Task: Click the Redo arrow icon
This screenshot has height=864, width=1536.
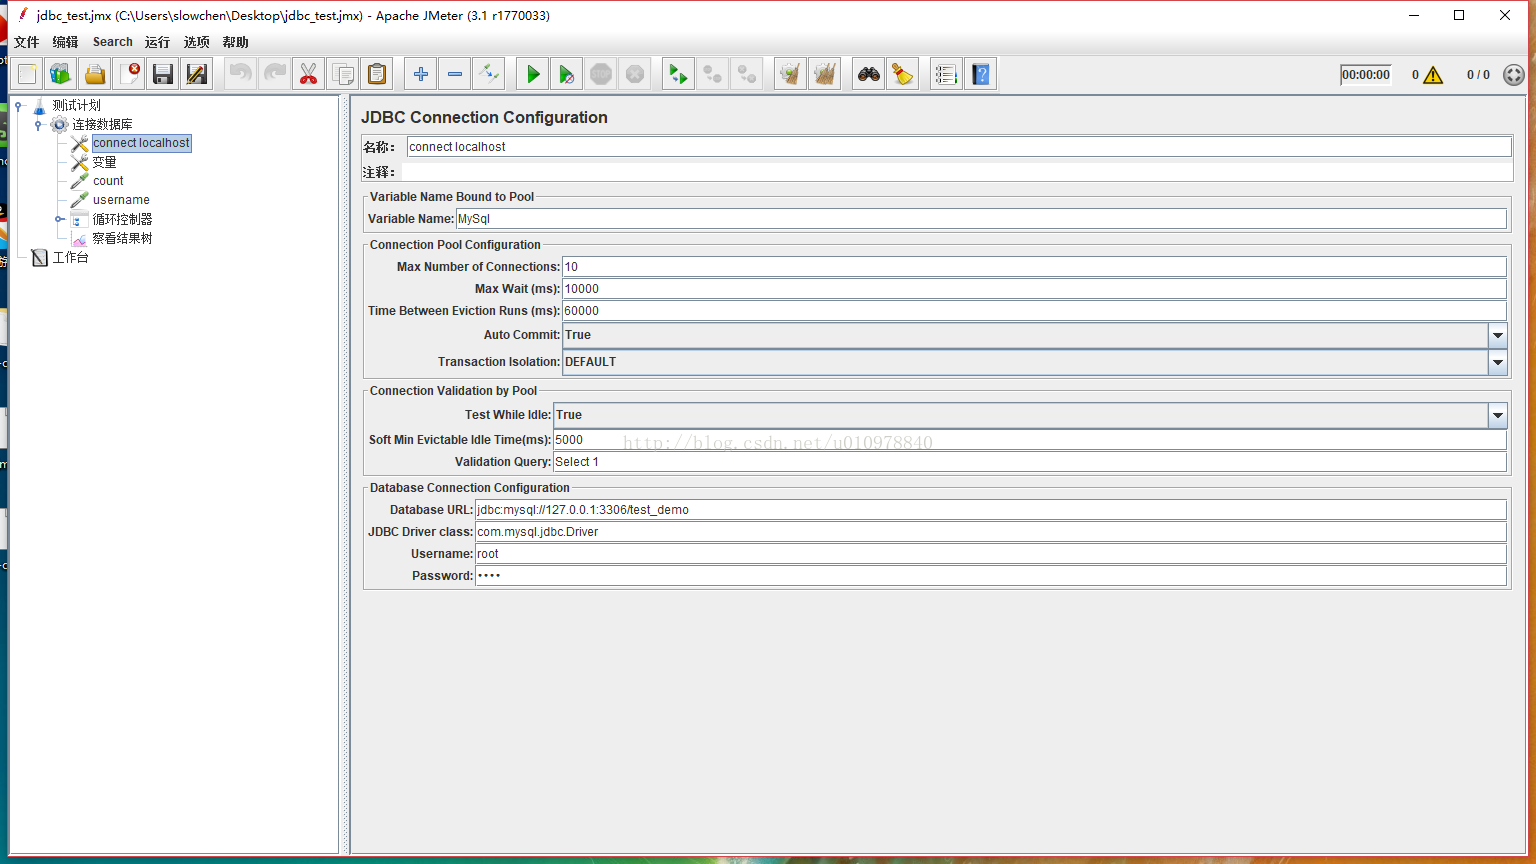Action: 274,74
